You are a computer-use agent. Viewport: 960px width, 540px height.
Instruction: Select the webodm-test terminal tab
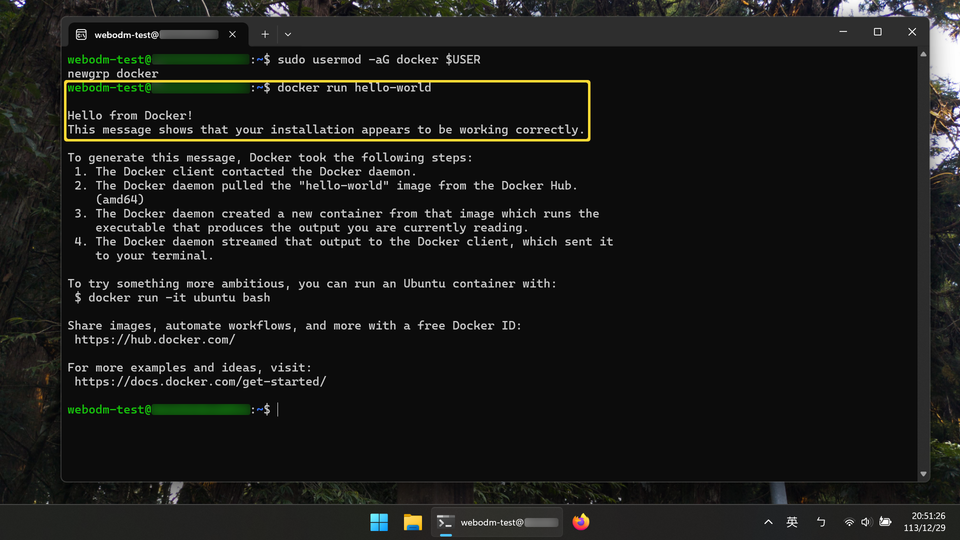click(x=157, y=34)
